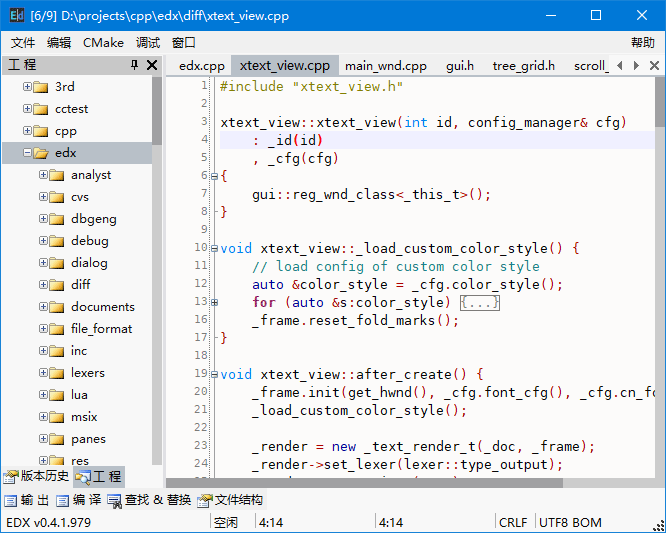Image resolution: width=666 pixels, height=533 pixels.
Task: Collapse the after_create fold at line 19
Action: 214,375
